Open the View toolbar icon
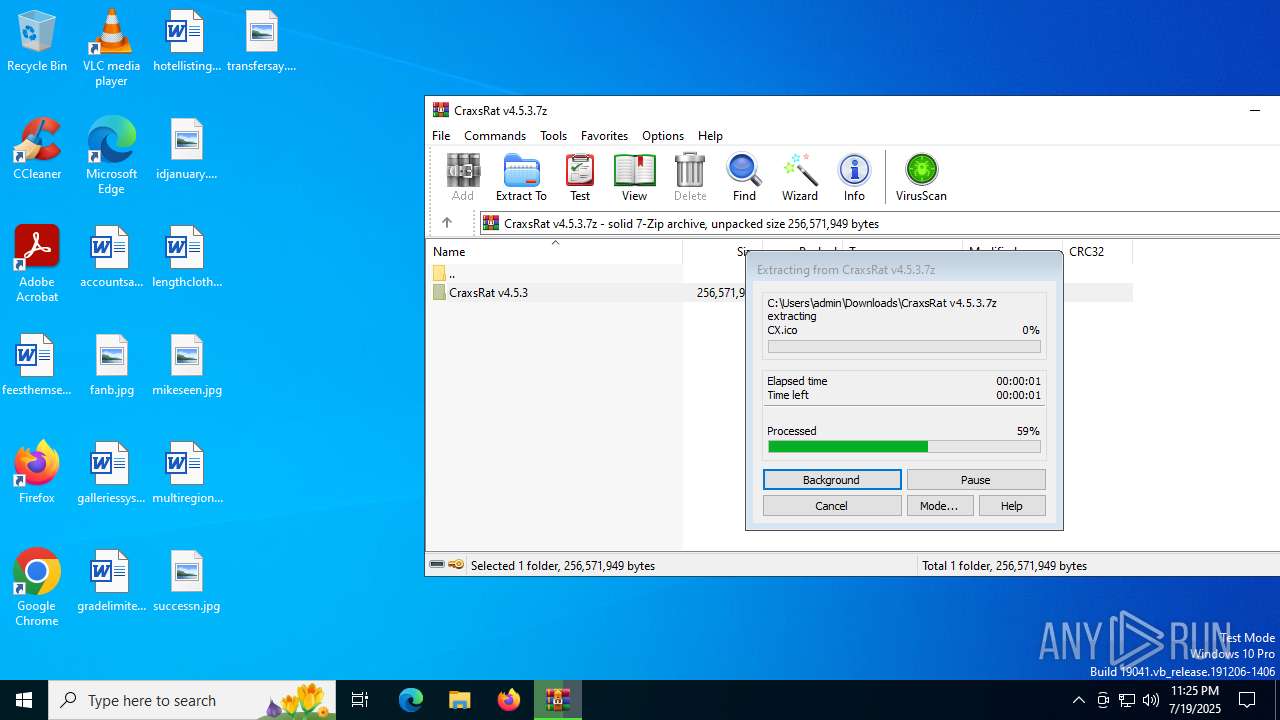The width and height of the screenshot is (1280, 720). pyautogui.click(x=634, y=178)
